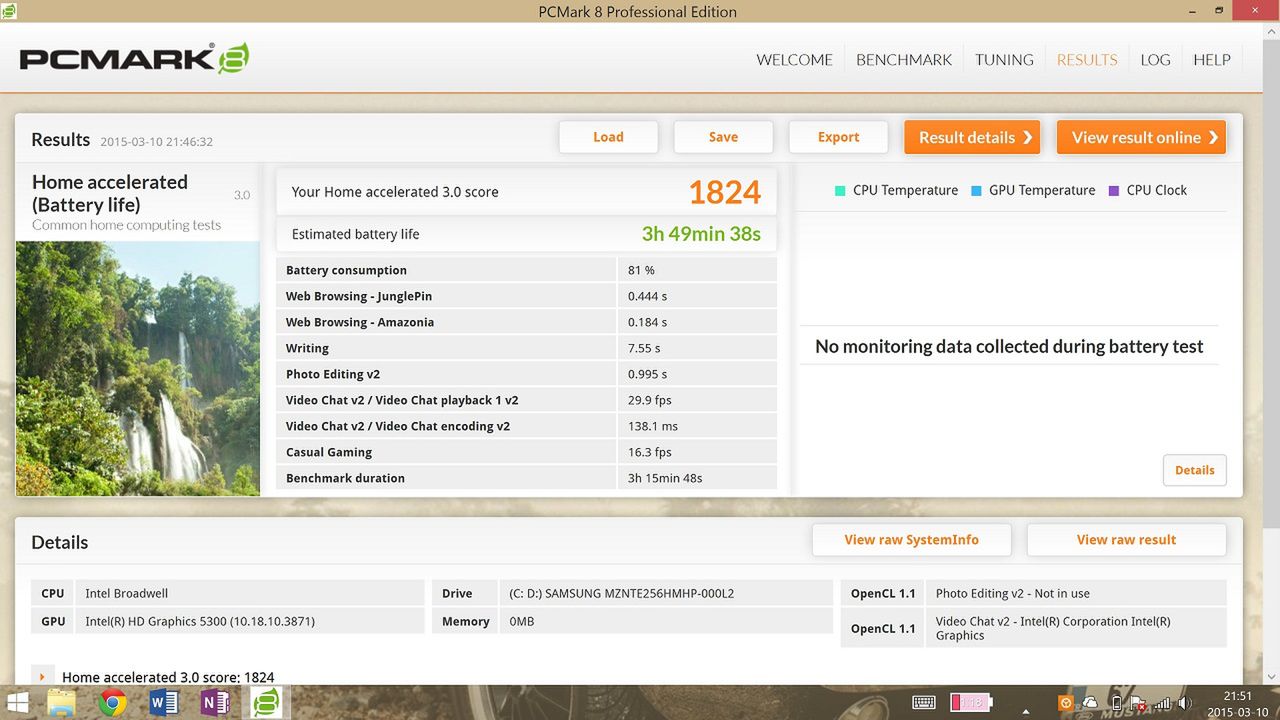Expand the Home accelerated 3.0 score row

42,677
